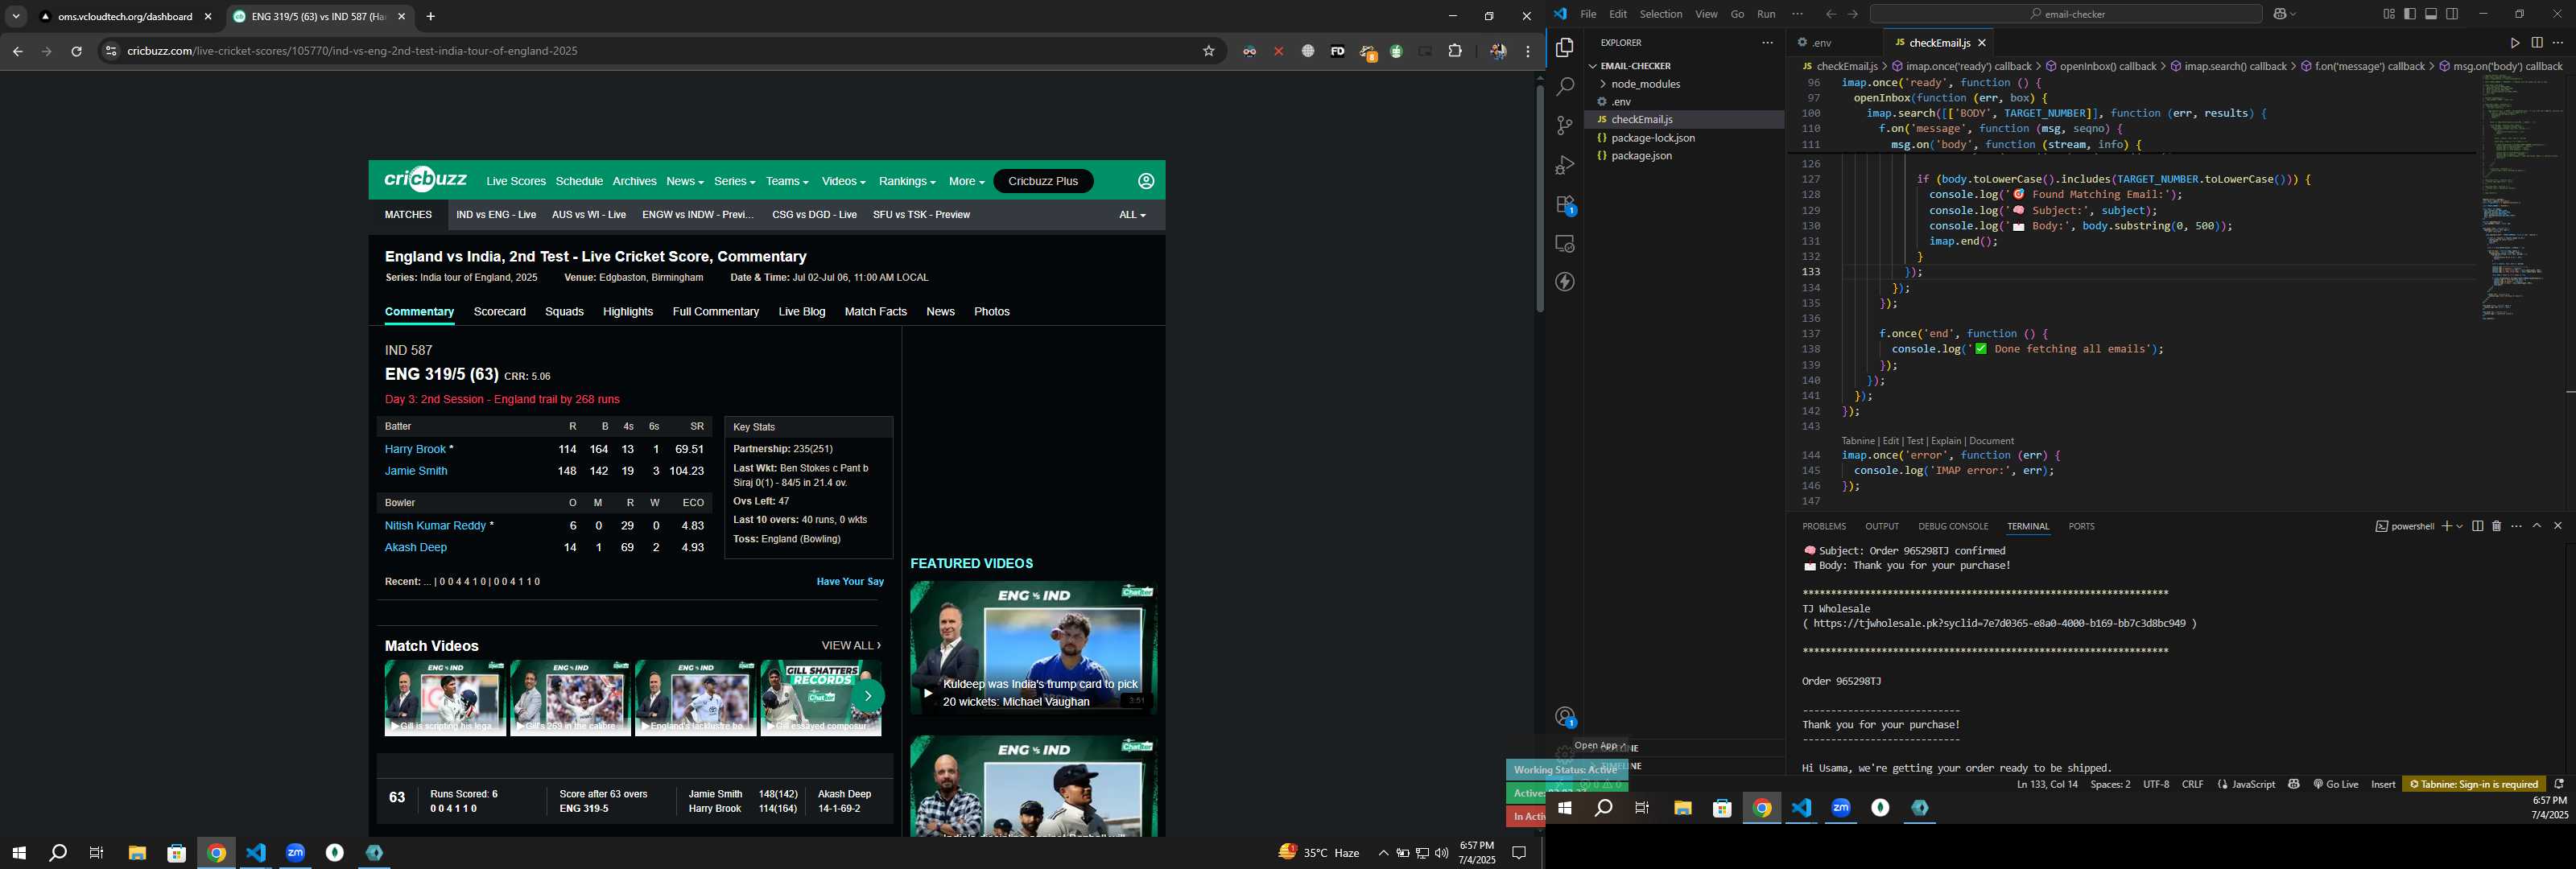Open the Explorer view in VS Code activity bar
Viewport: 2576px width, 869px height.
(x=1565, y=48)
